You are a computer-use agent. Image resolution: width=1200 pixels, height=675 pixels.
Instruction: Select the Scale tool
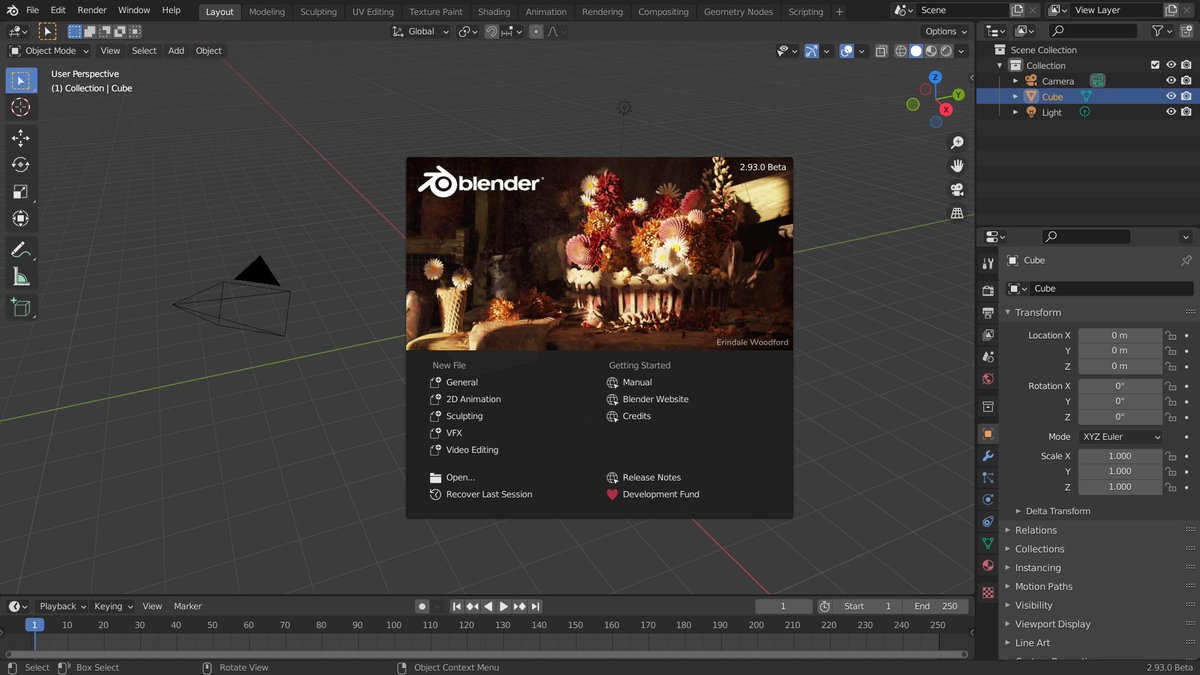coord(20,192)
